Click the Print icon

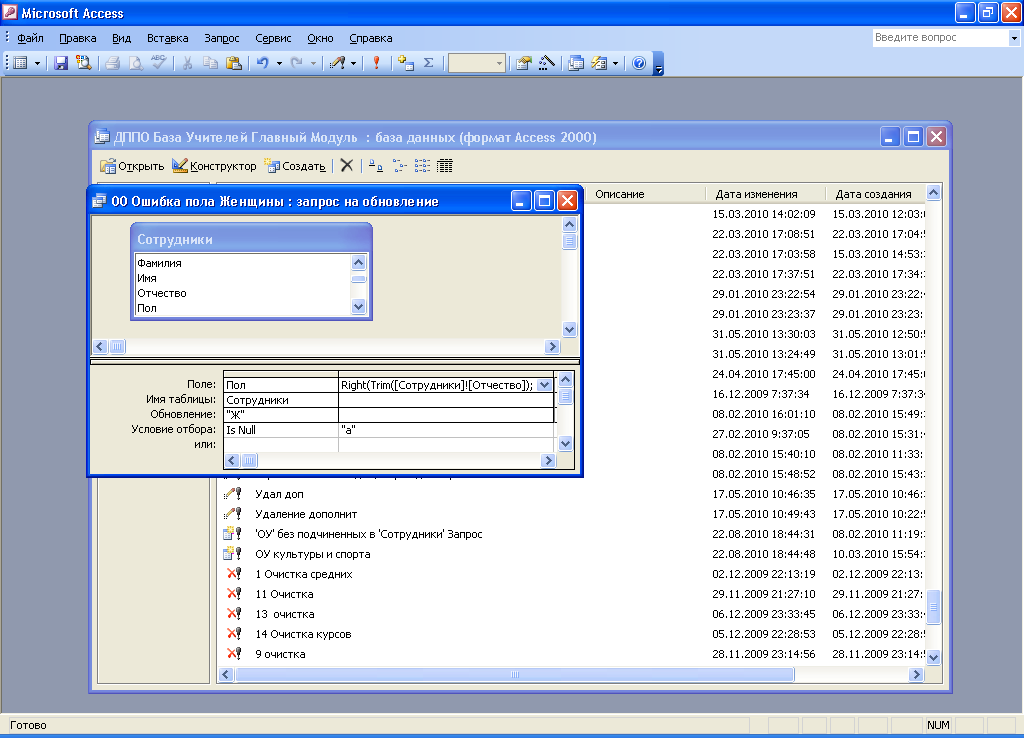click(x=112, y=63)
